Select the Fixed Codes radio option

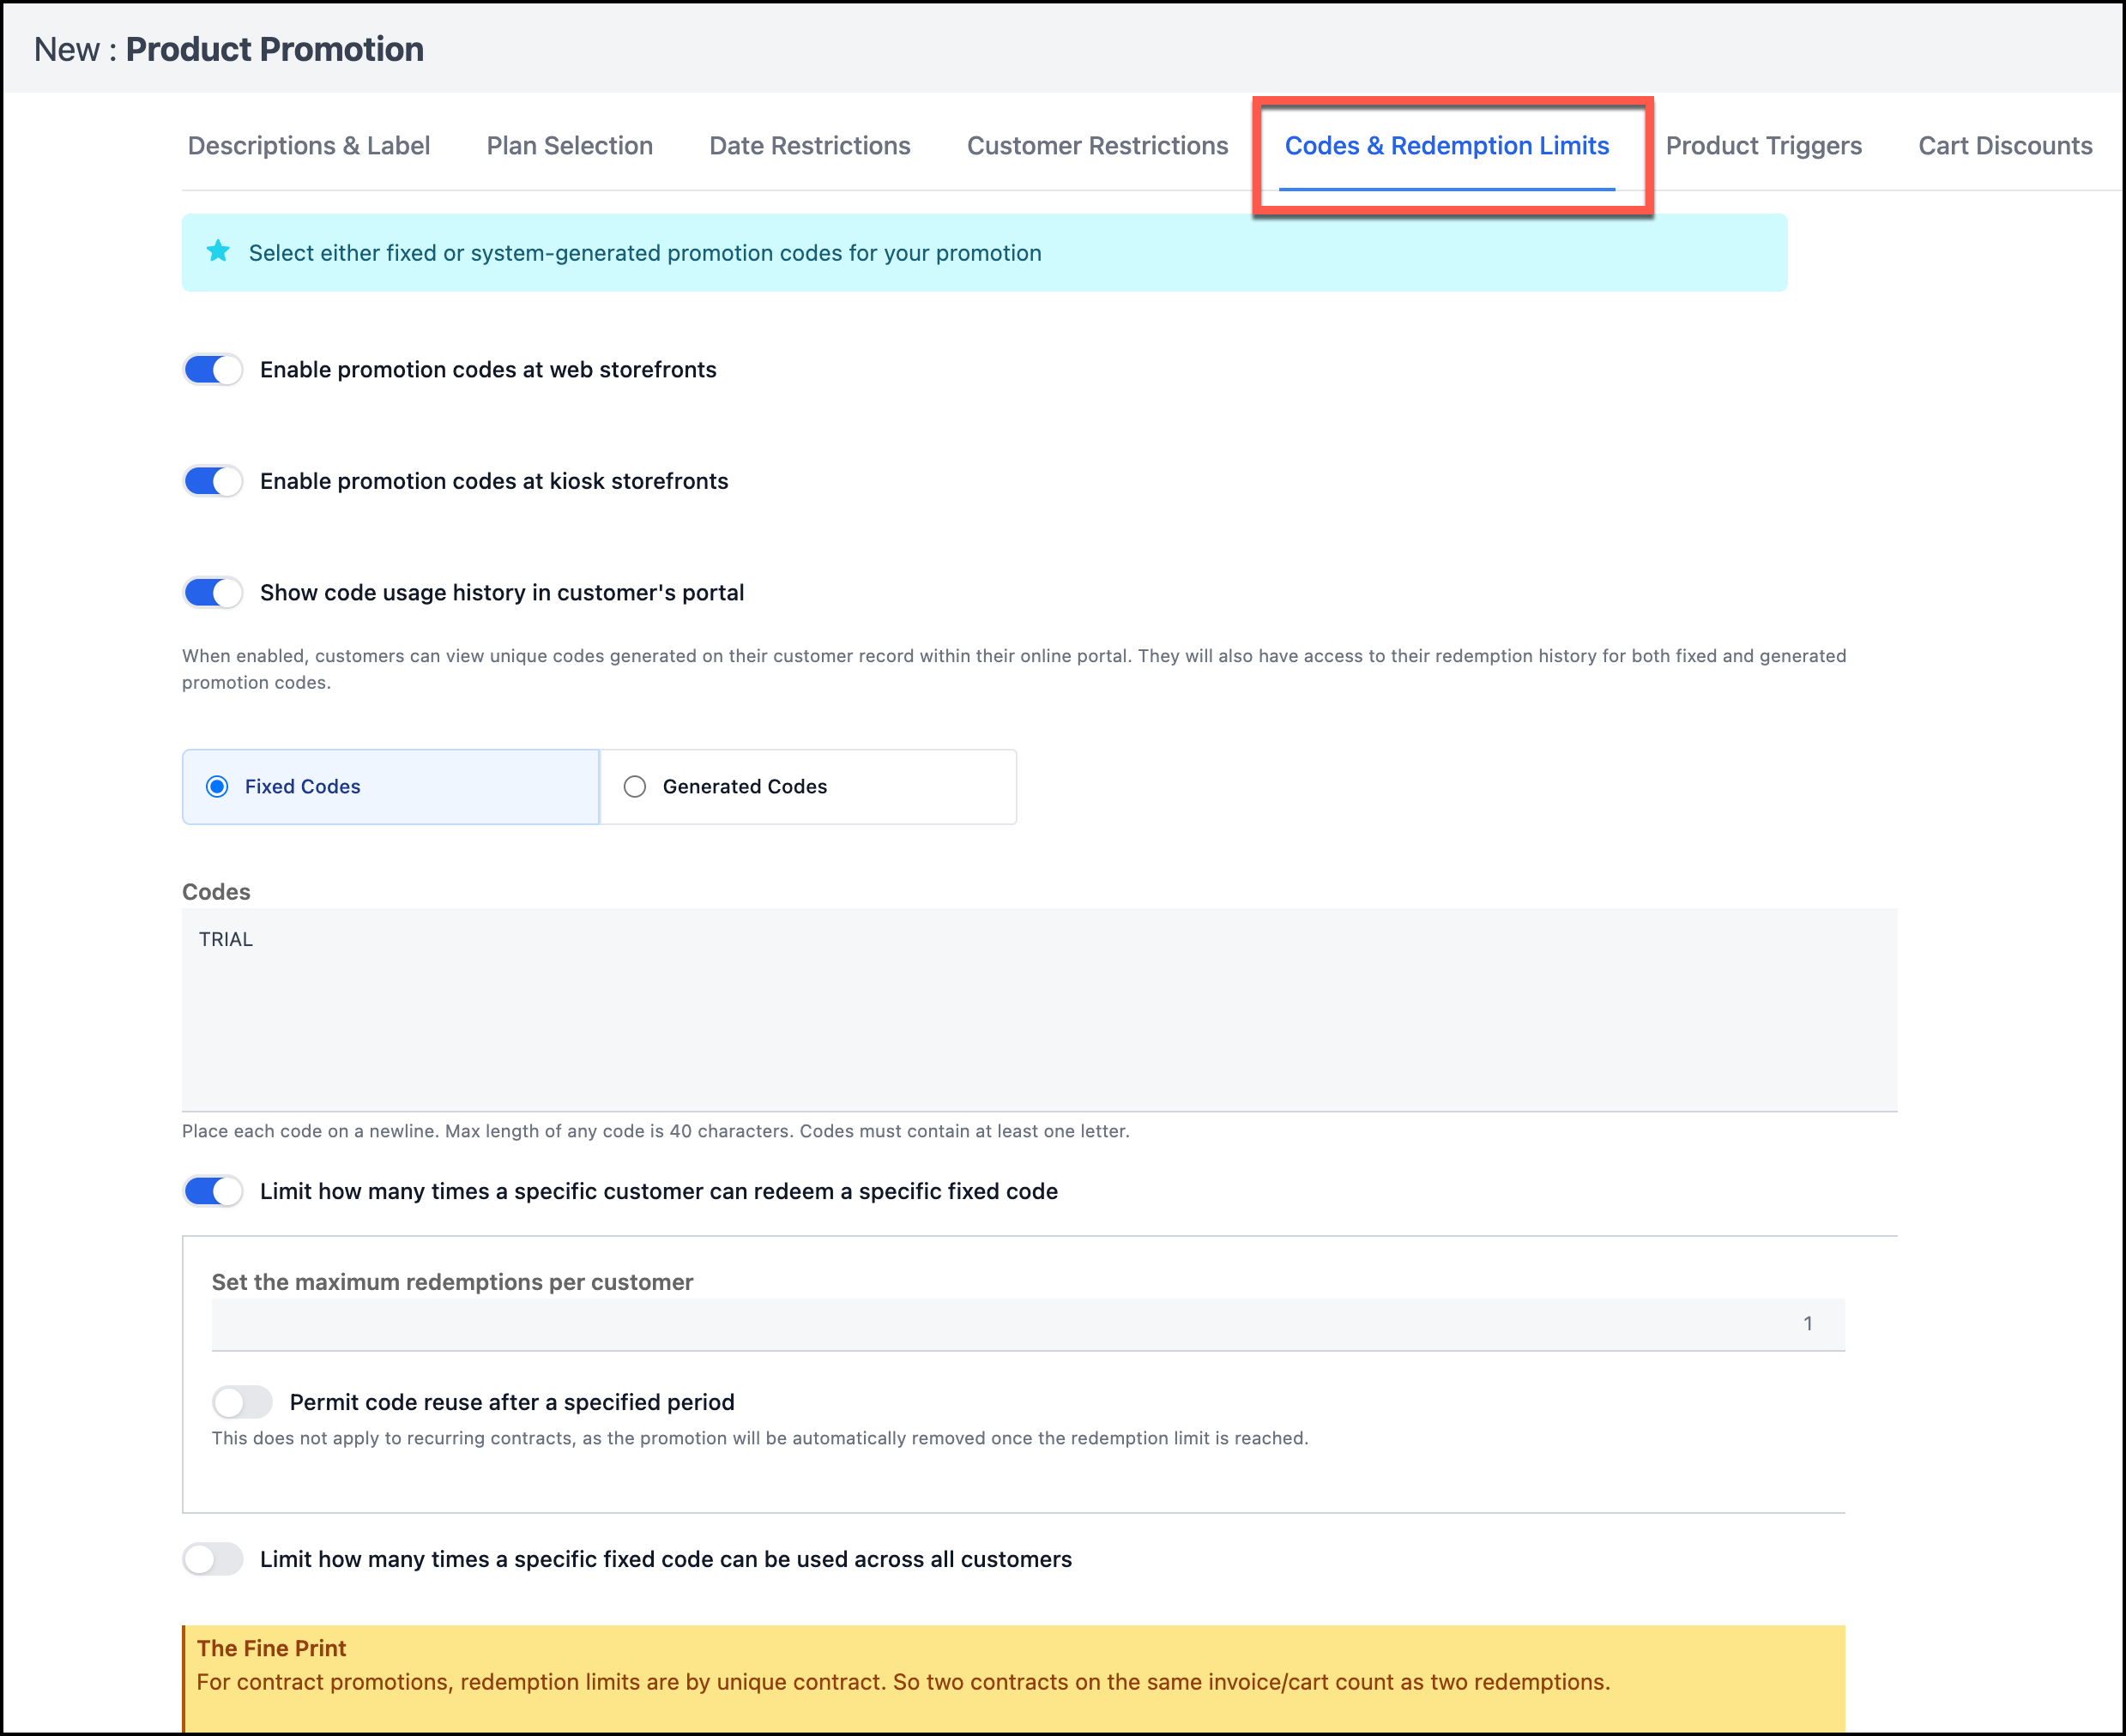tap(218, 787)
